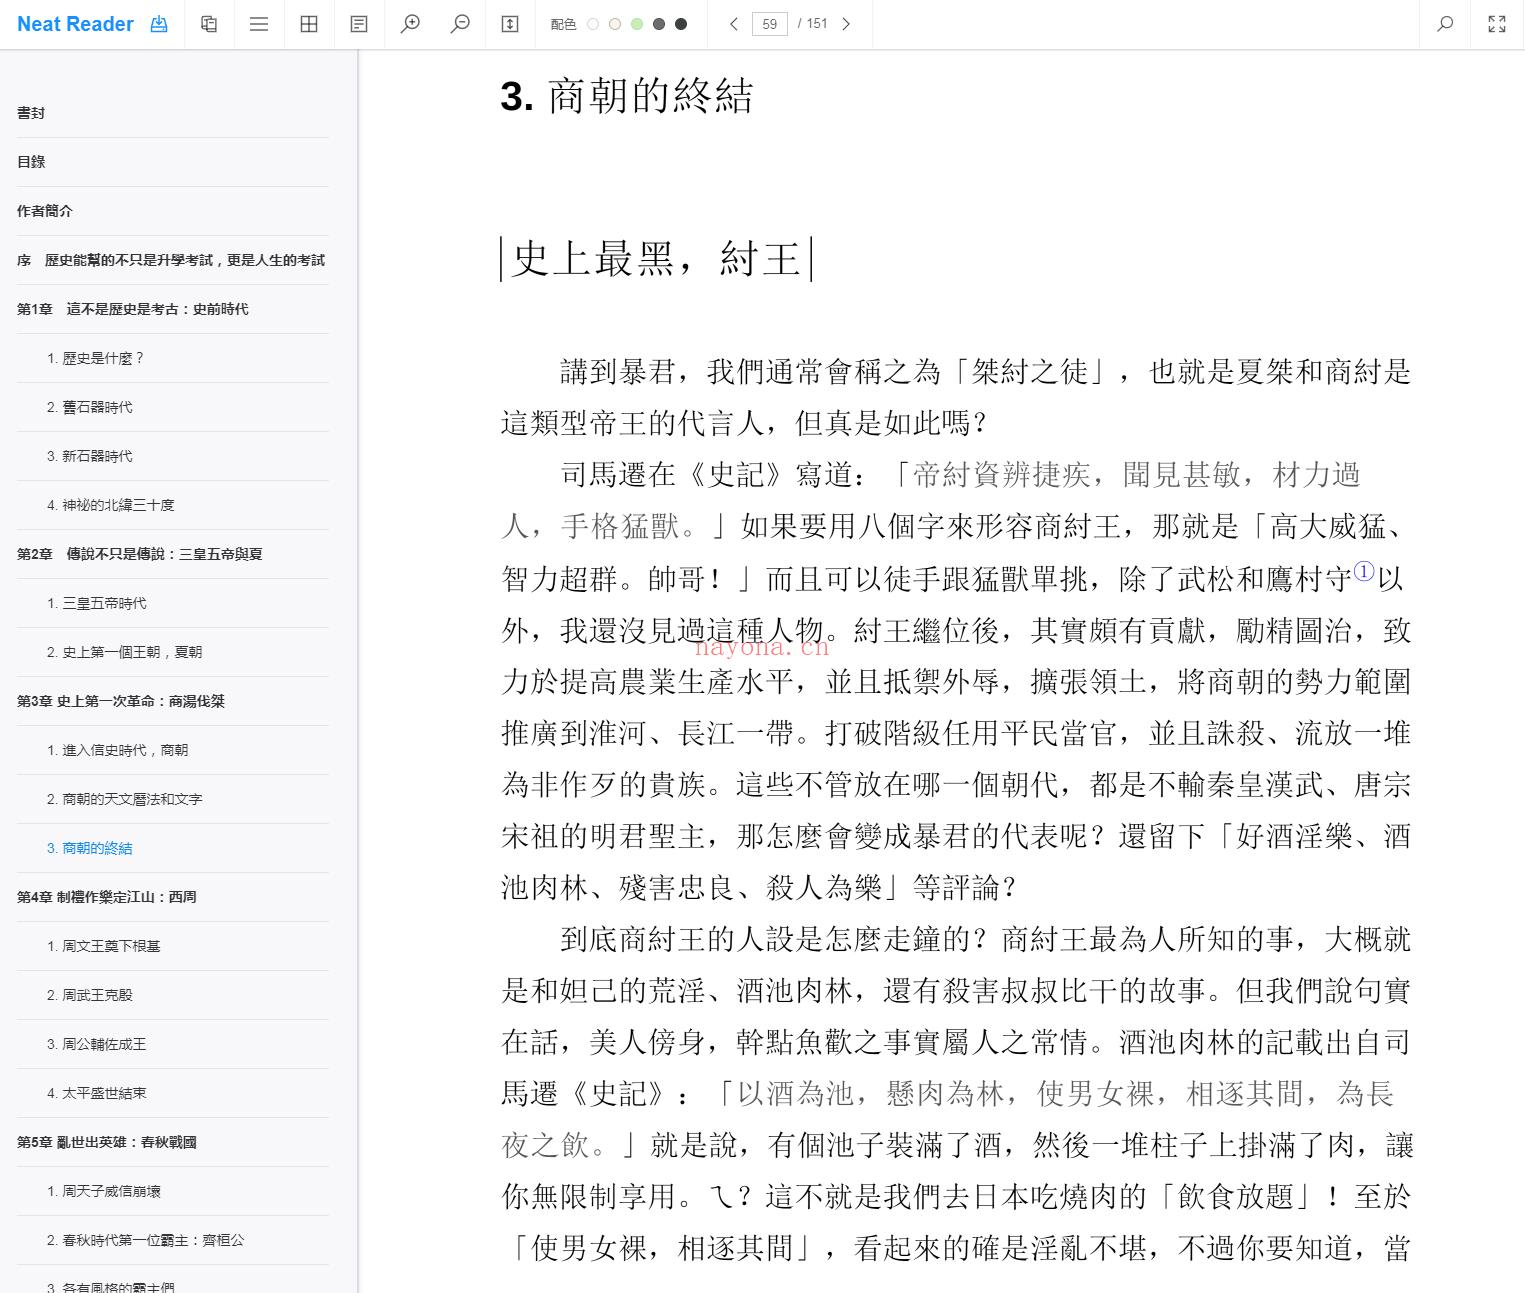The height and width of the screenshot is (1293, 1525).
Task: Select the white color theme swatch
Action: (593, 24)
